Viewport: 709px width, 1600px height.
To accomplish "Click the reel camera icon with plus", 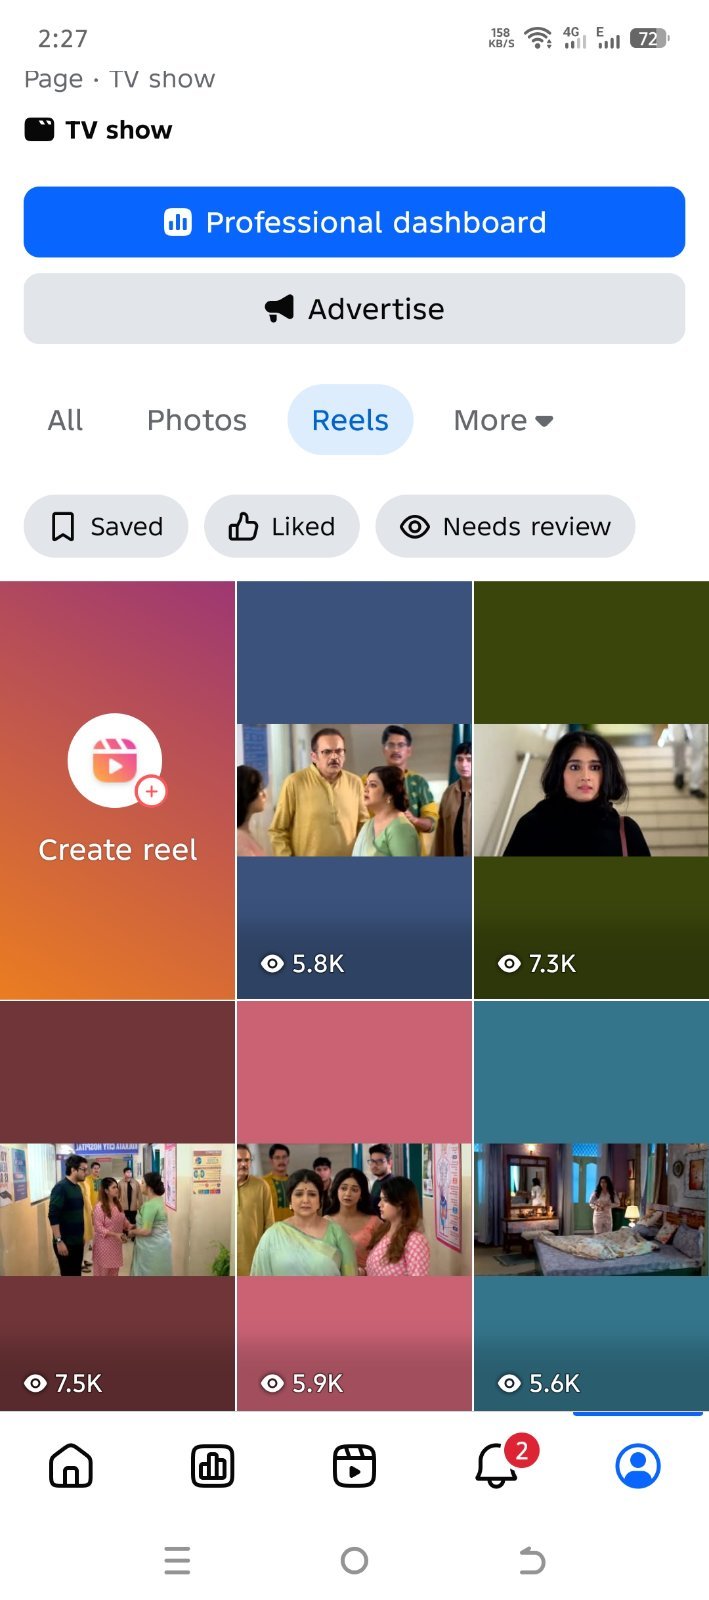I will 117,761.
